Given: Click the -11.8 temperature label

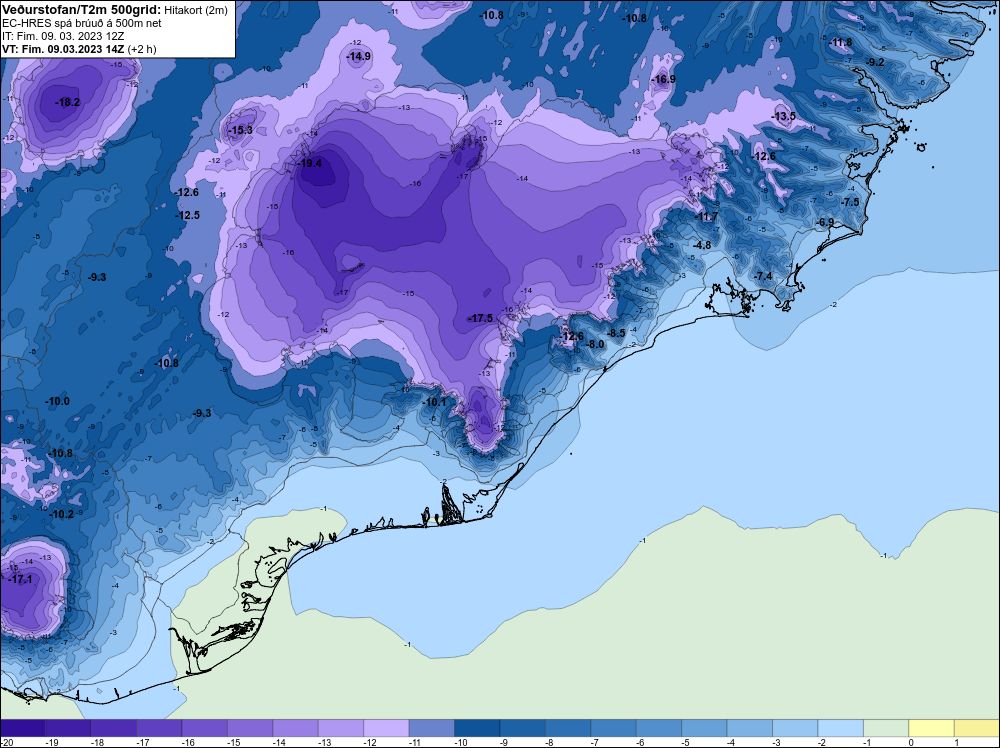Looking at the screenshot, I should click(x=840, y=43).
